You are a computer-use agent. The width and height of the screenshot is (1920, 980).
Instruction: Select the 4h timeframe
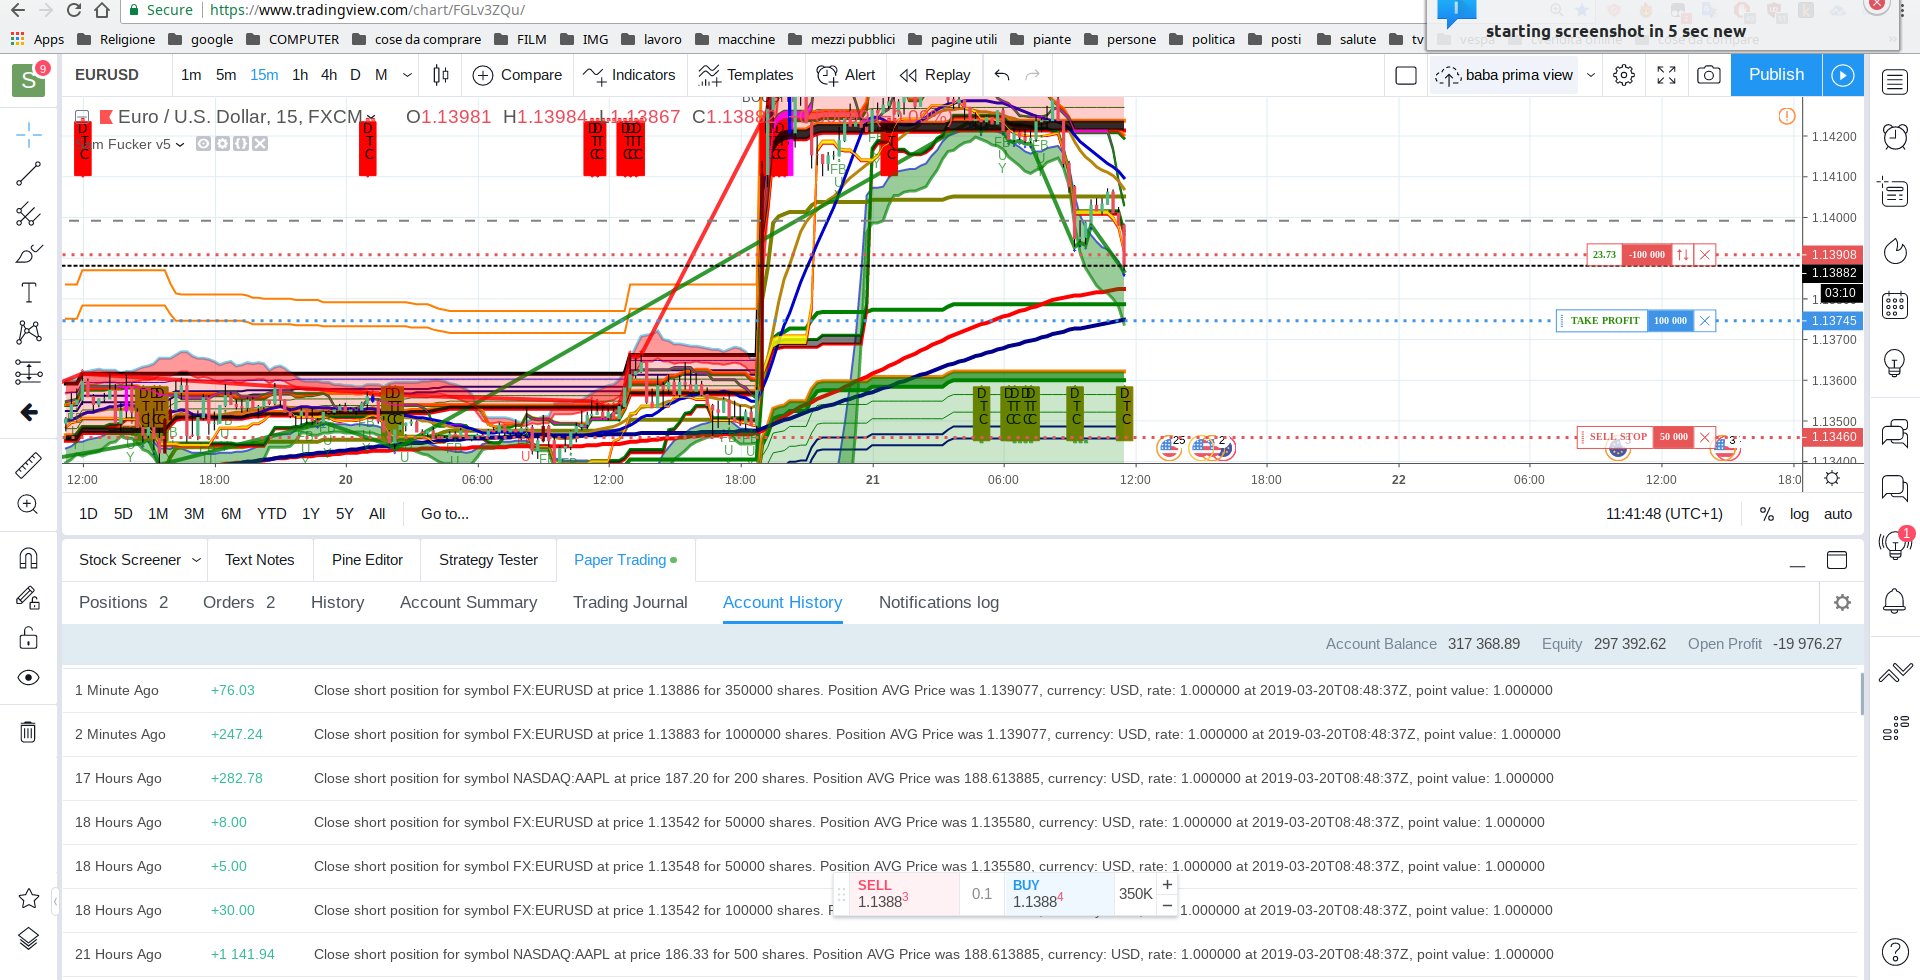(x=329, y=75)
